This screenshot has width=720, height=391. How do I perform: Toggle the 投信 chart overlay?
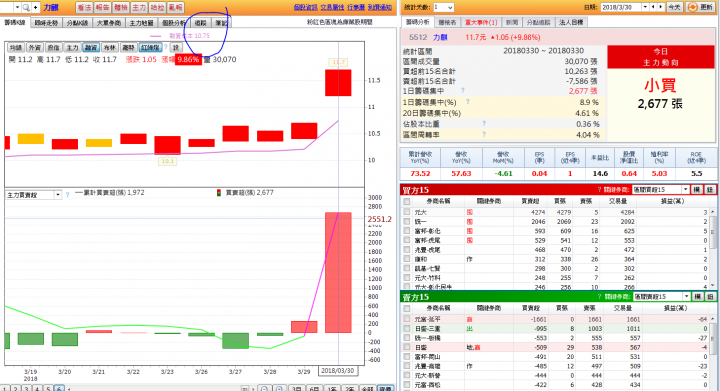tap(53, 48)
